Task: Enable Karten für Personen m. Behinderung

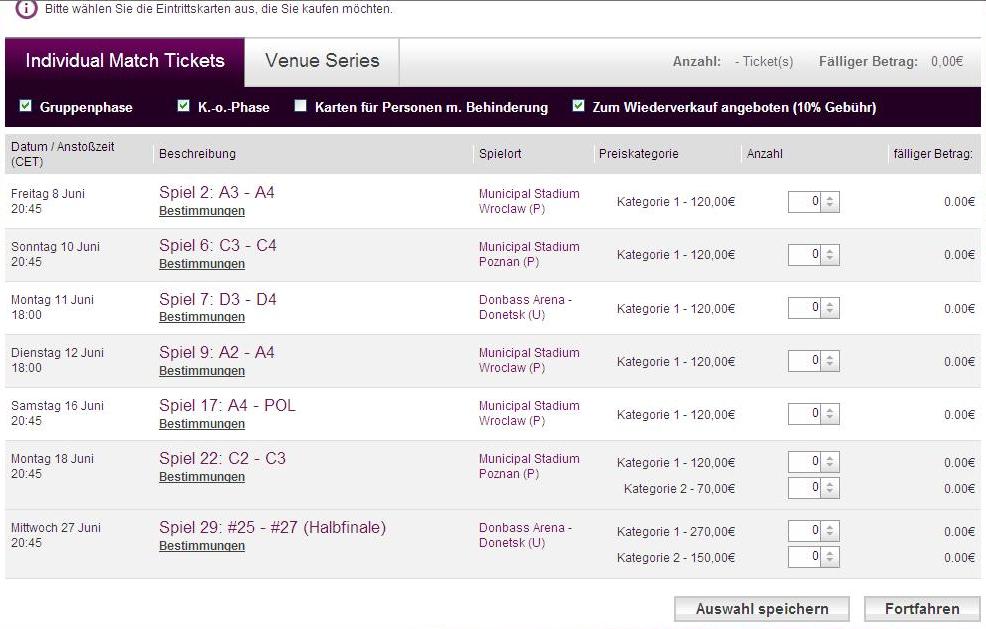Action: pos(300,106)
